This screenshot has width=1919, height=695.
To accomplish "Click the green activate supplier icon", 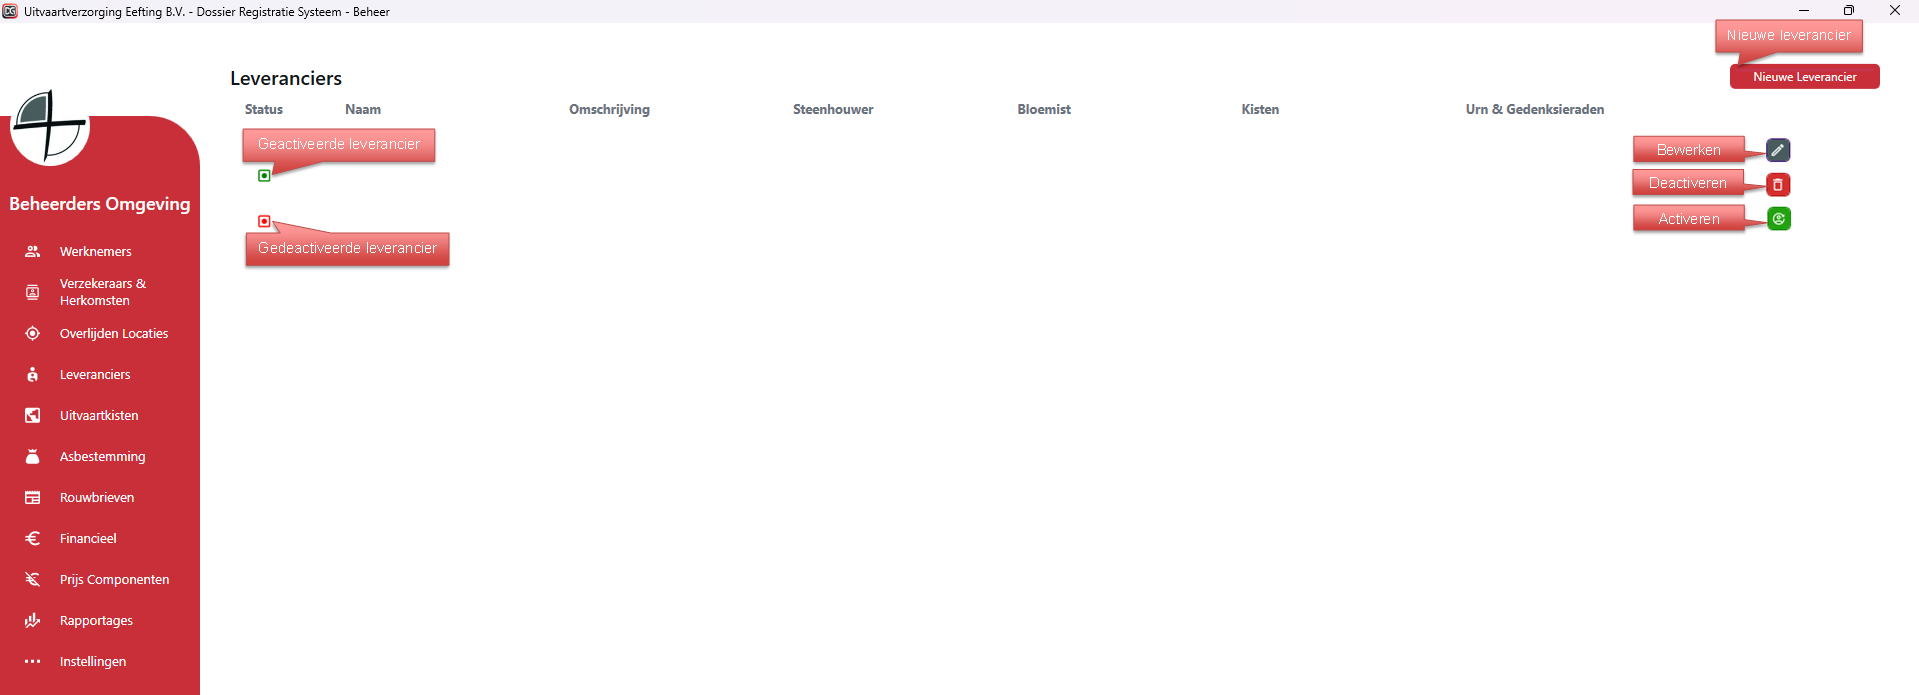I will tap(1779, 219).
